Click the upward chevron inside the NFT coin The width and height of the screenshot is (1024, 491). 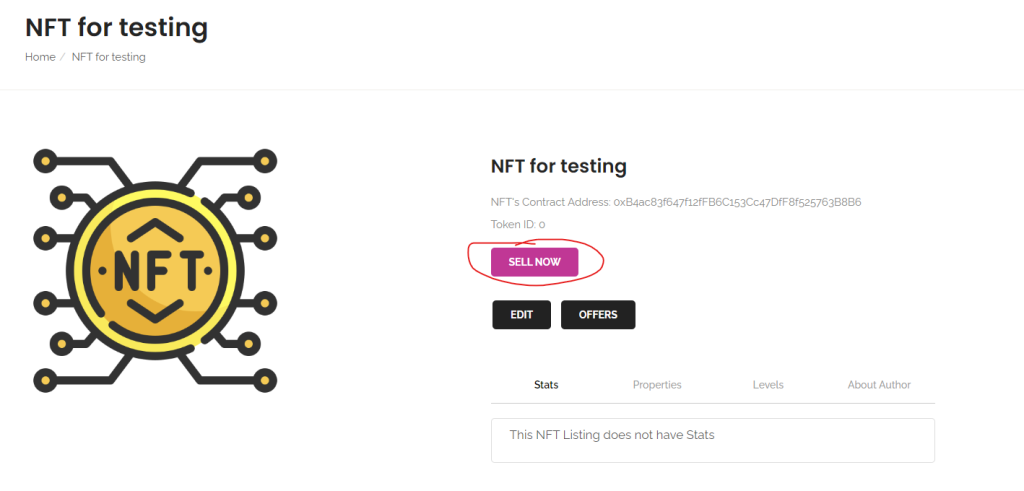click(155, 232)
